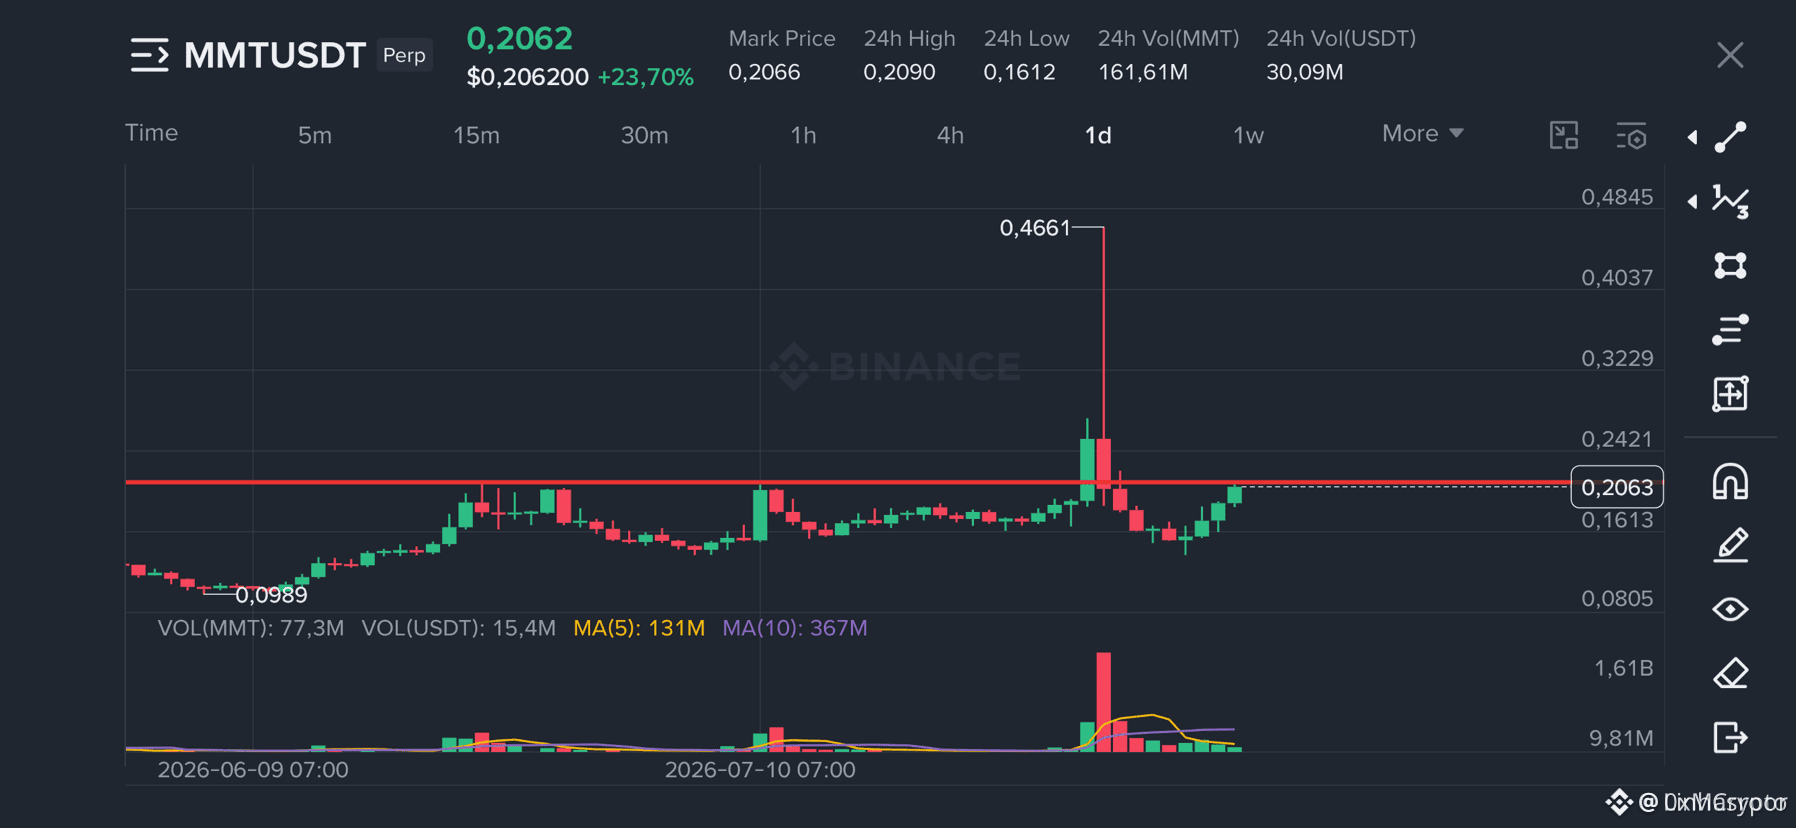1796x828 pixels.
Task: Expand the line tool submenu arrow
Action: point(1692,137)
